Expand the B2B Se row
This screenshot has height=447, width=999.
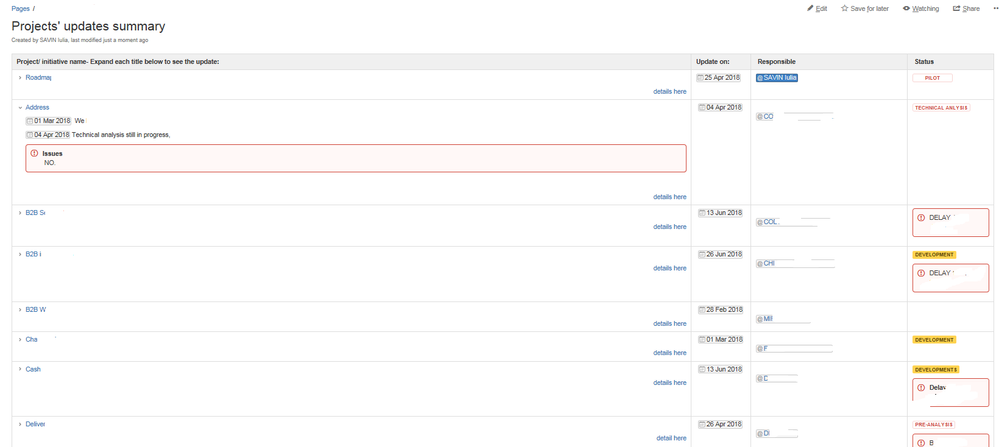20,213
